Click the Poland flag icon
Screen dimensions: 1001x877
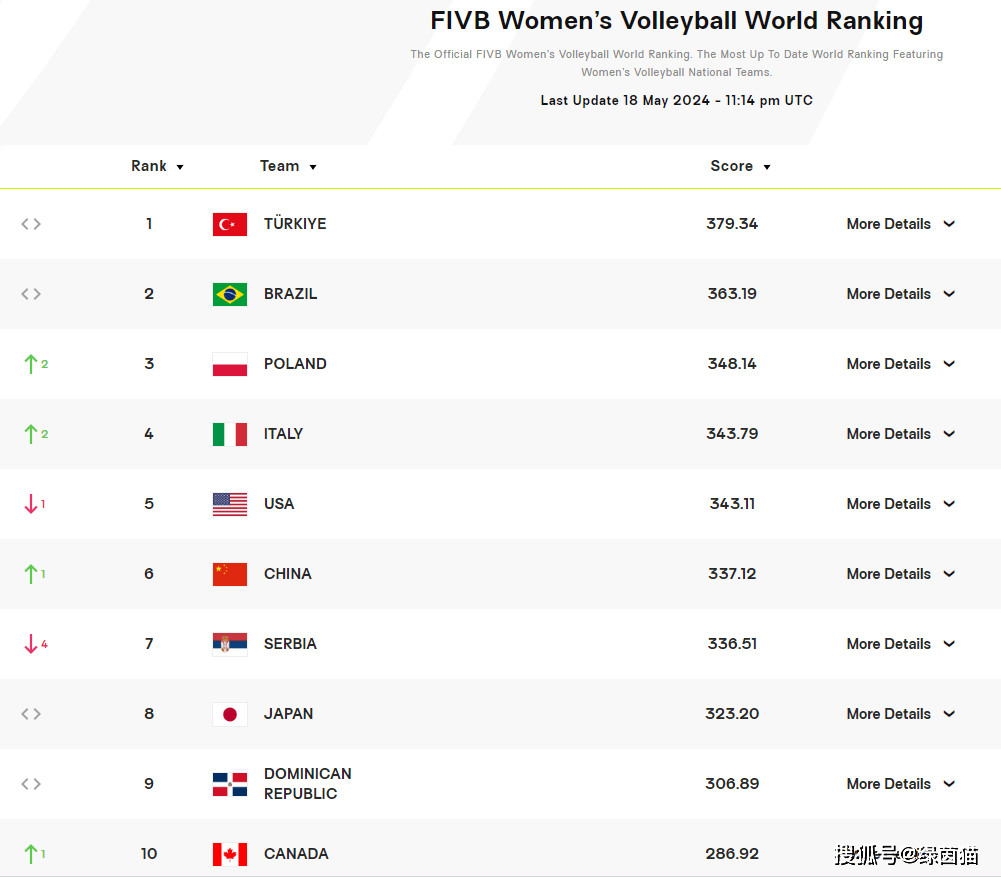pos(230,364)
